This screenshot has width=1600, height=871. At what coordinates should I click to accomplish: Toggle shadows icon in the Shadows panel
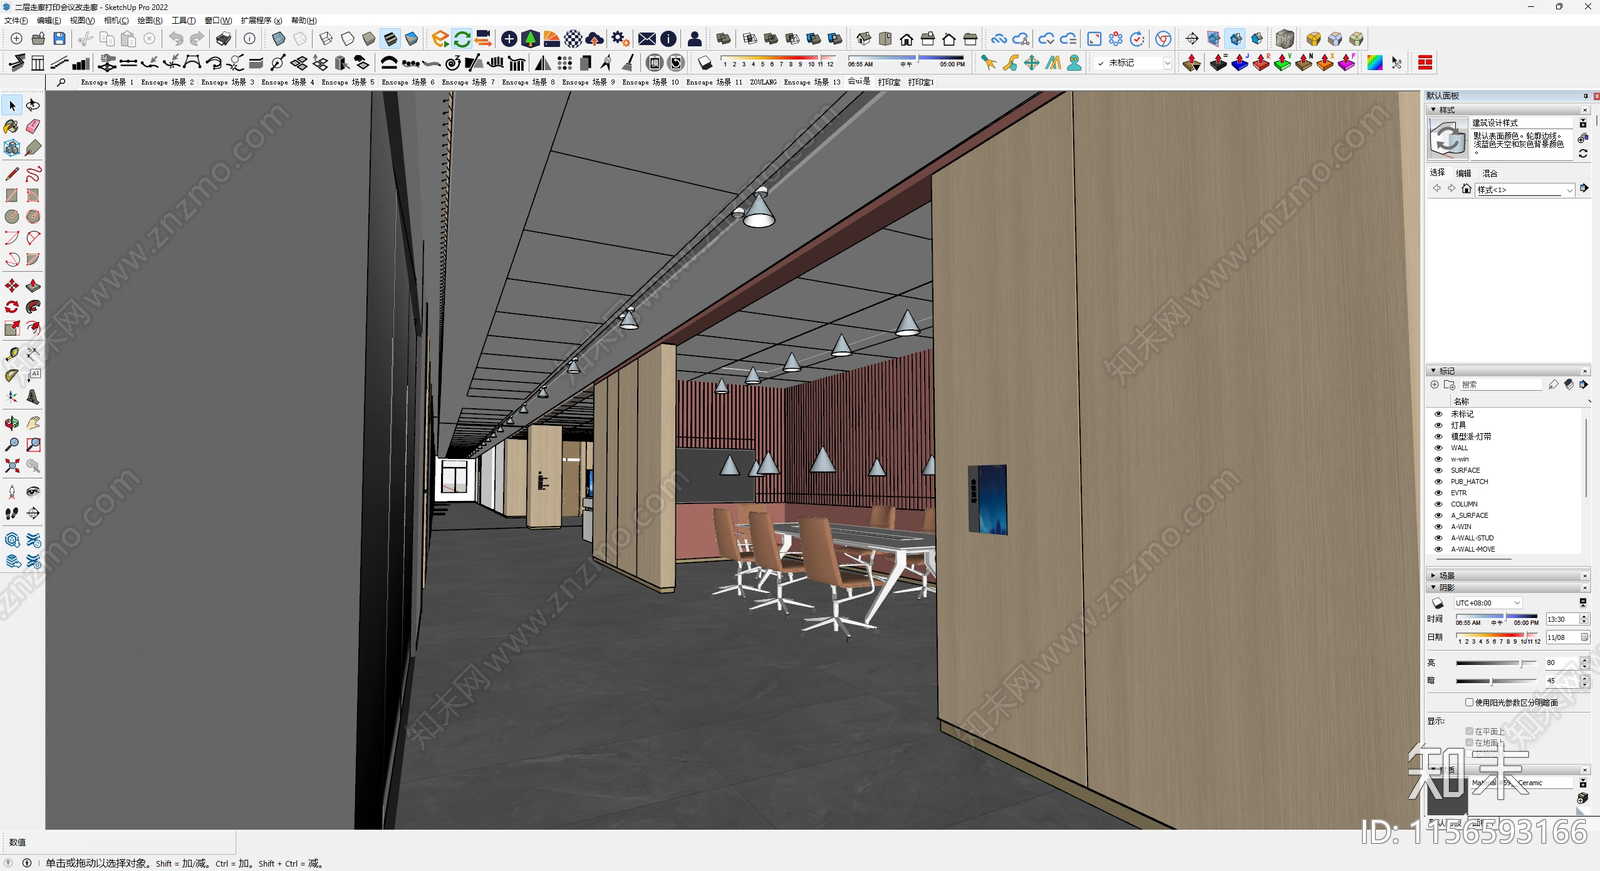point(1438,604)
